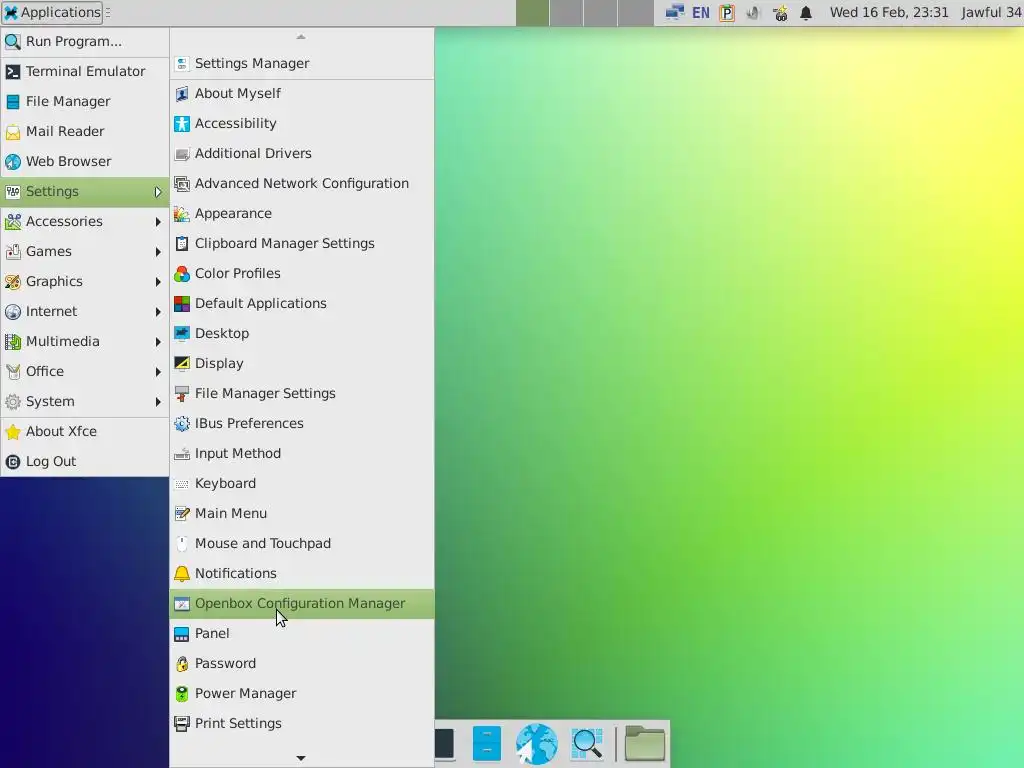This screenshot has width=1024, height=768.
Task: Click the network tray icon
Action: coord(675,12)
